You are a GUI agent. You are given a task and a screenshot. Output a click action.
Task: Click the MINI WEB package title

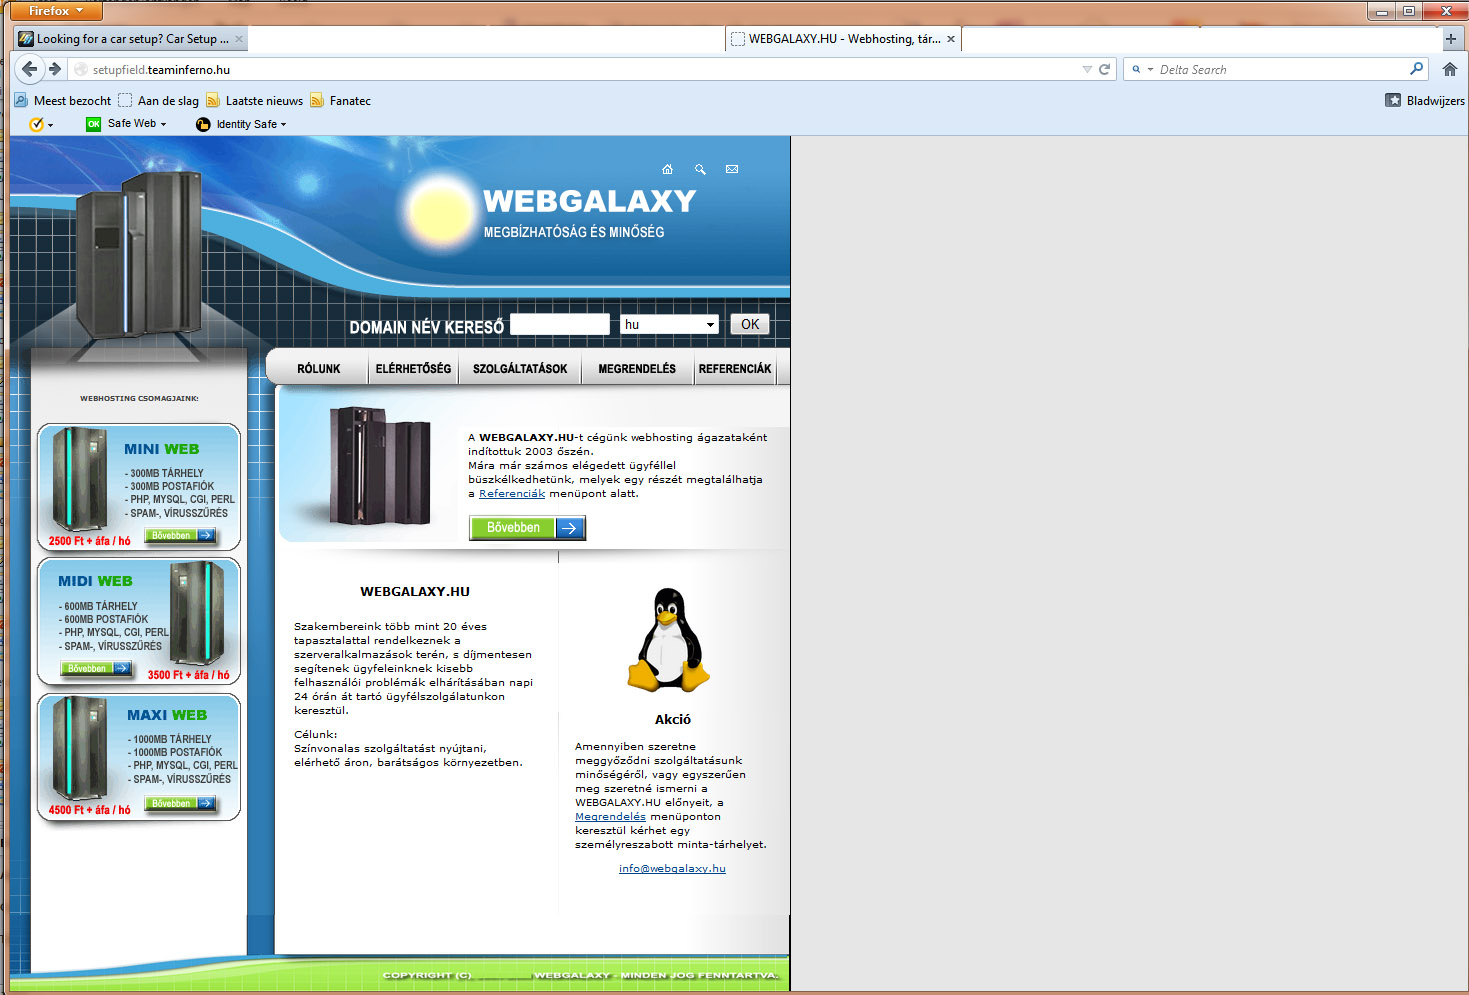pos(162,449)
